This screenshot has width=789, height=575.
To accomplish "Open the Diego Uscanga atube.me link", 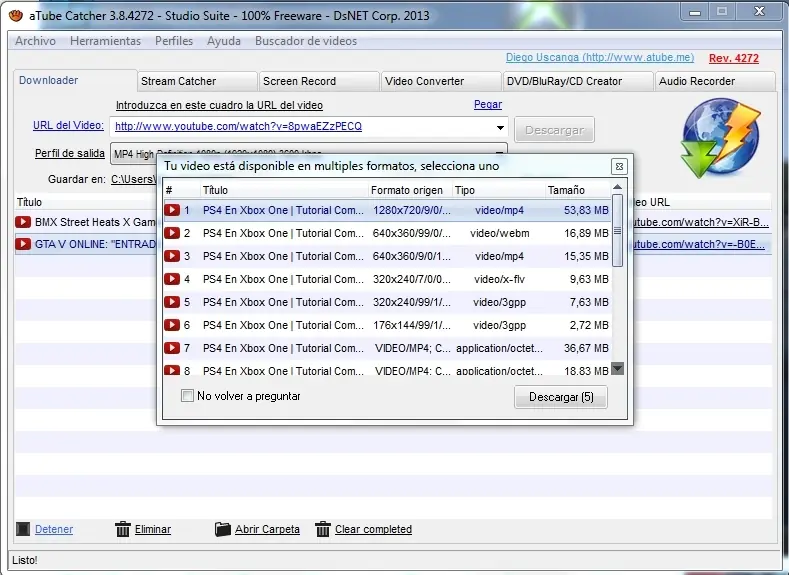I will pos(600,57).
